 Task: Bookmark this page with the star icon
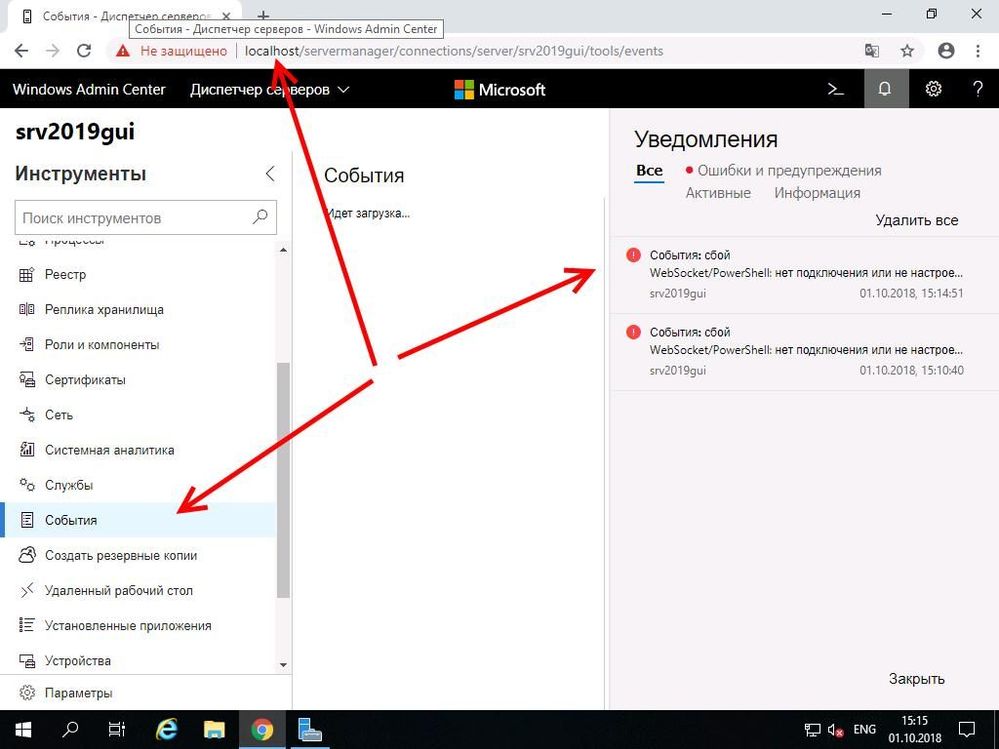coord(907,51)
